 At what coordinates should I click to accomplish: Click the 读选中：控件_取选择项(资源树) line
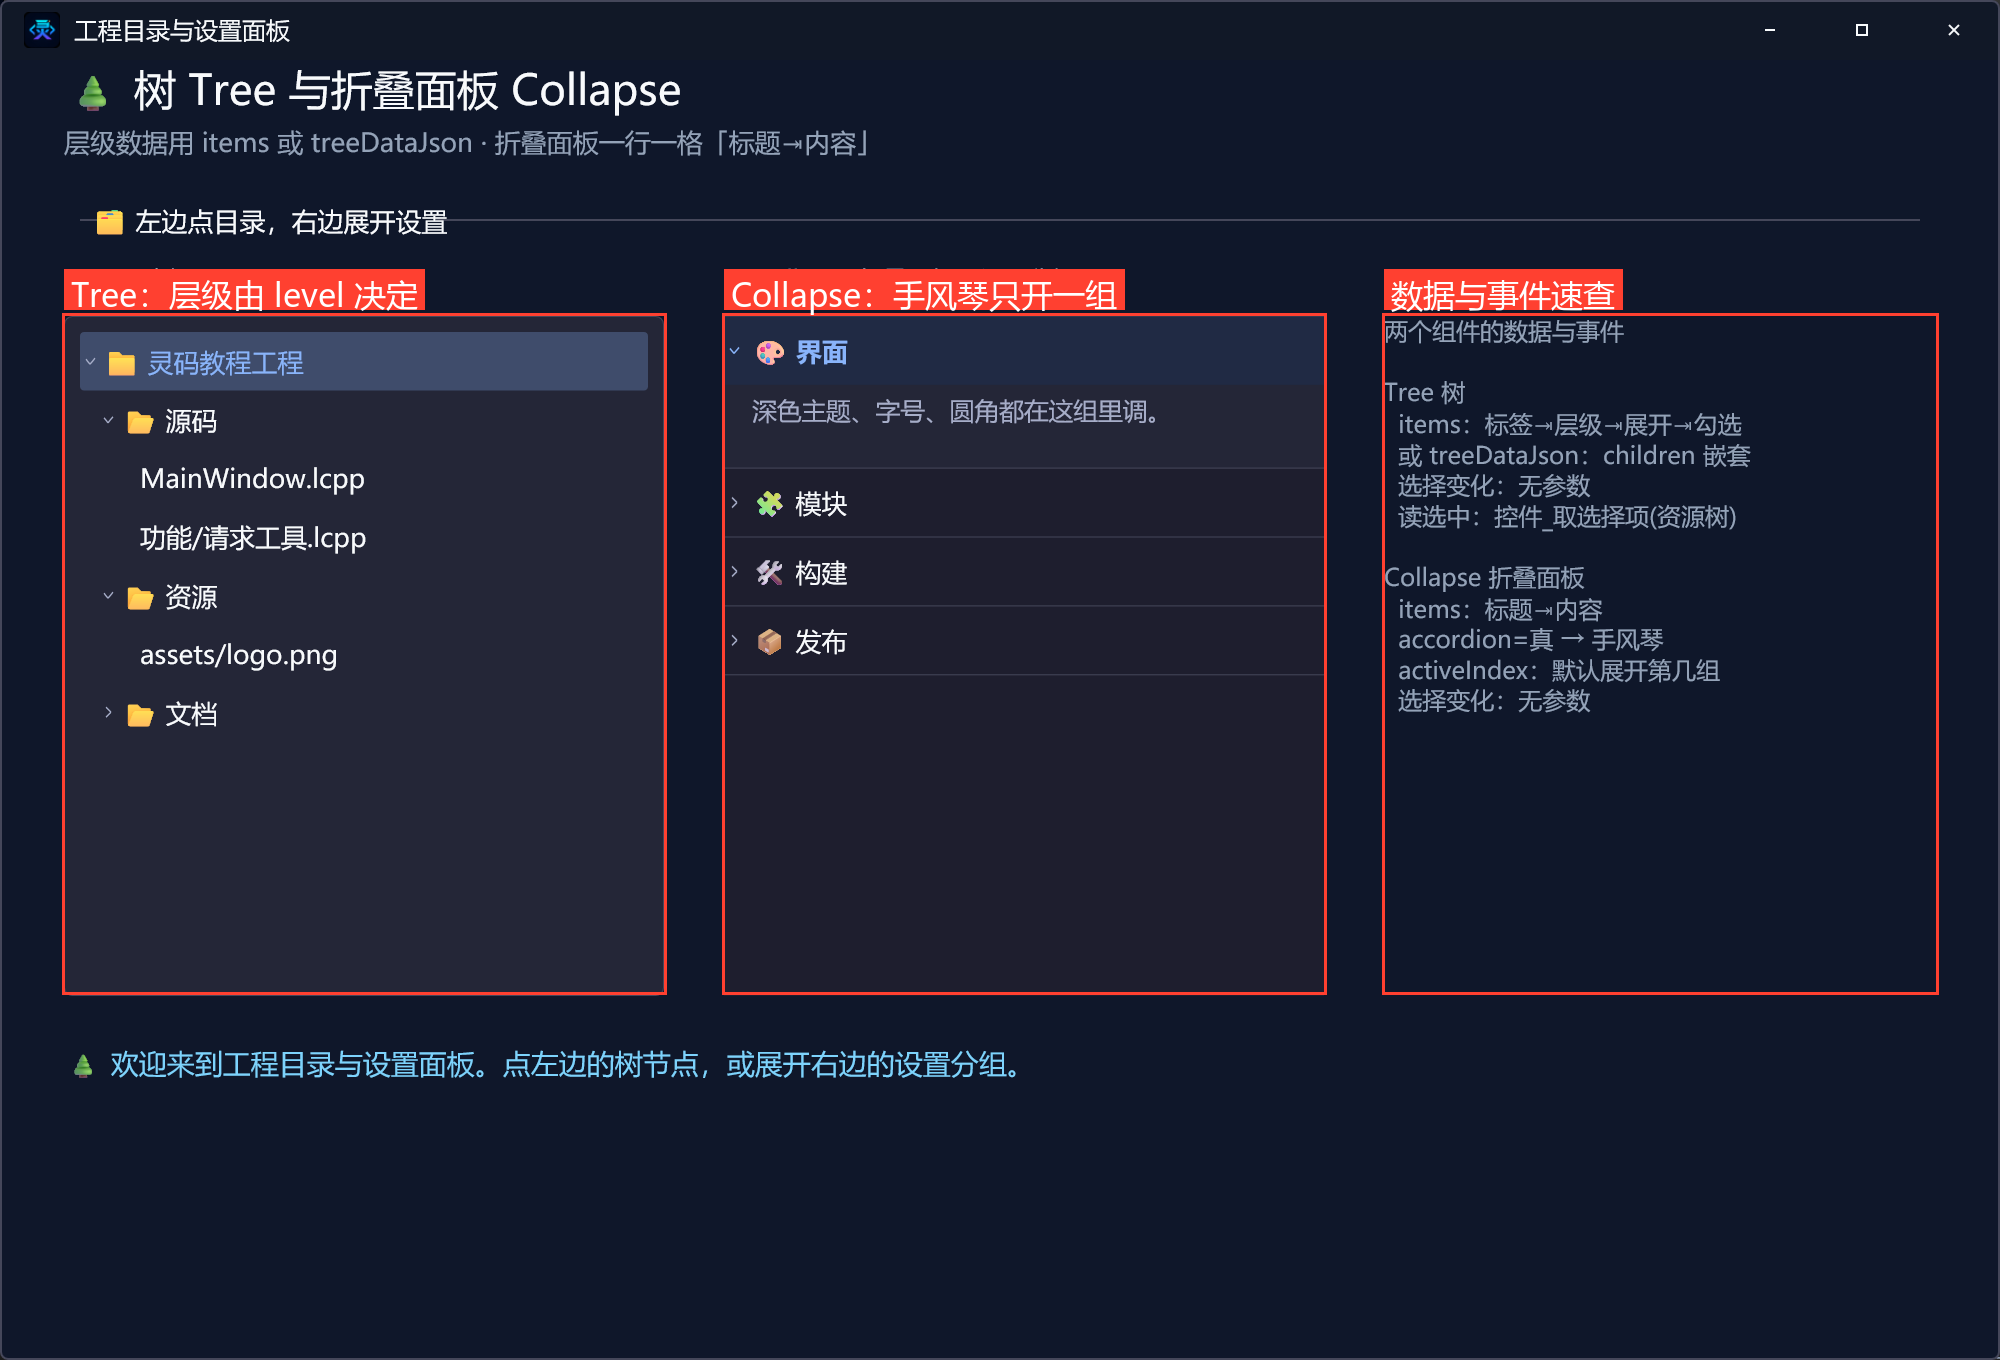tap(1567, 517)
